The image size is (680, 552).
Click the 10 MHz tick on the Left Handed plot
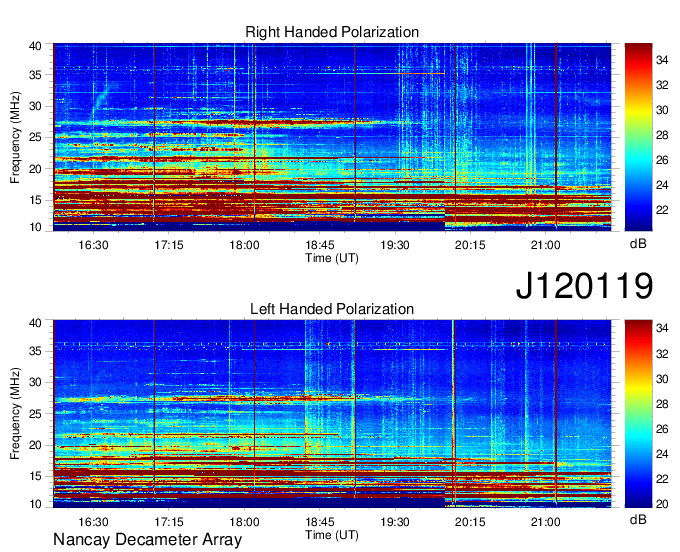35,504
